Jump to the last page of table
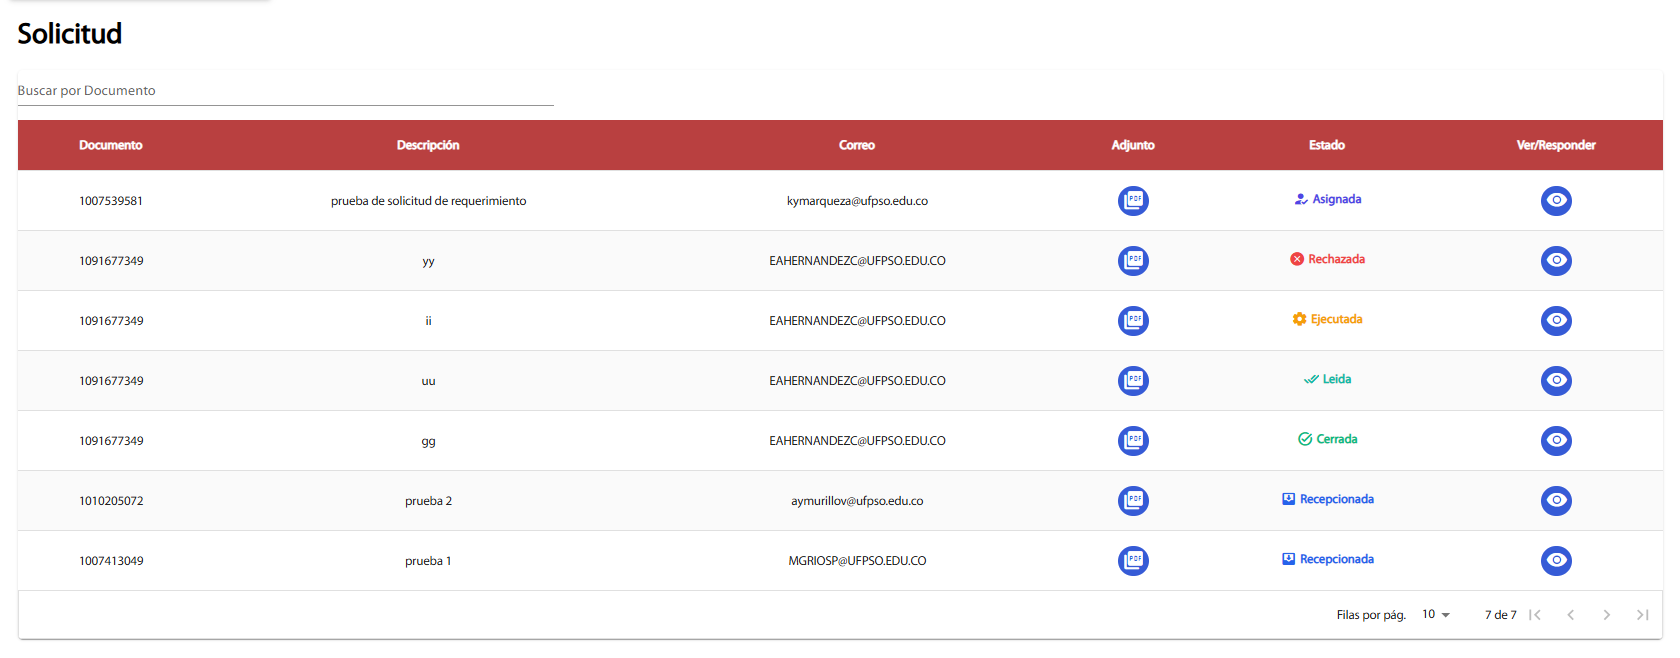The image size is (1680, 658). (x=1642, y=615)
